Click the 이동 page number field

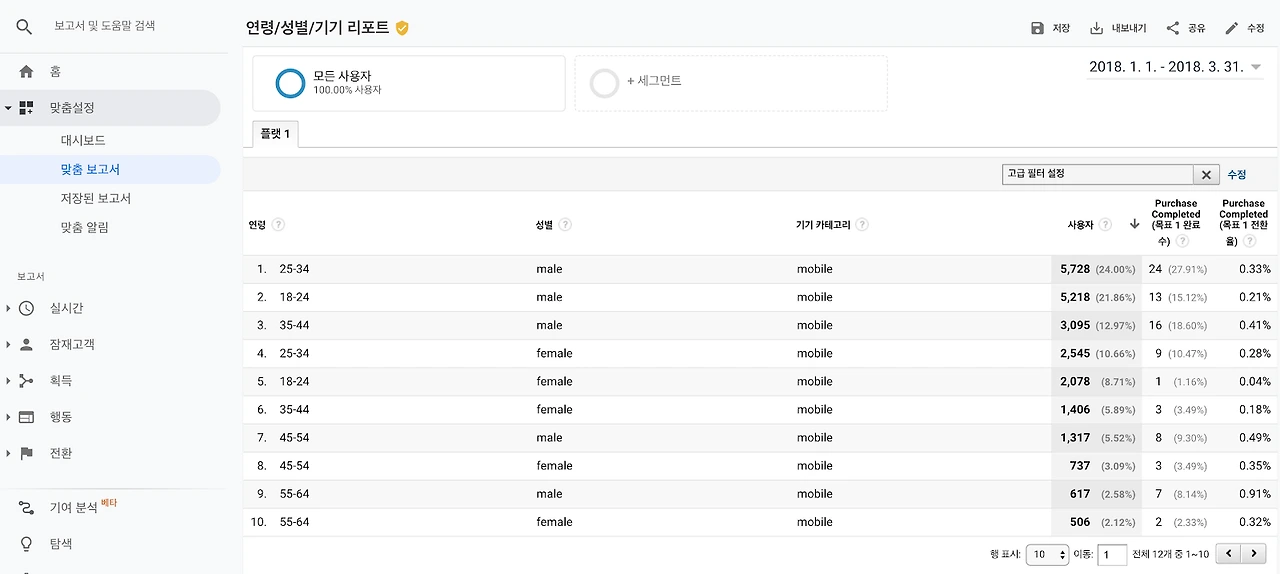click(x=1112, y=554)
